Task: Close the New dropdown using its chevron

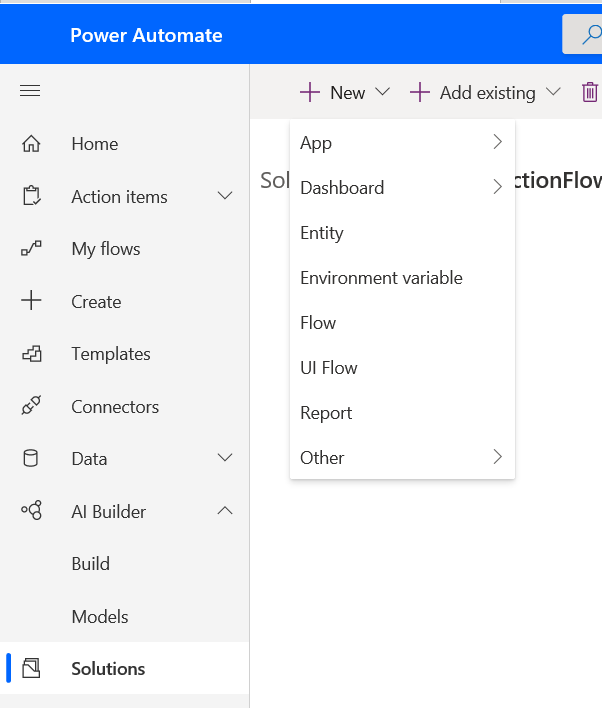Action: [382, 92]
